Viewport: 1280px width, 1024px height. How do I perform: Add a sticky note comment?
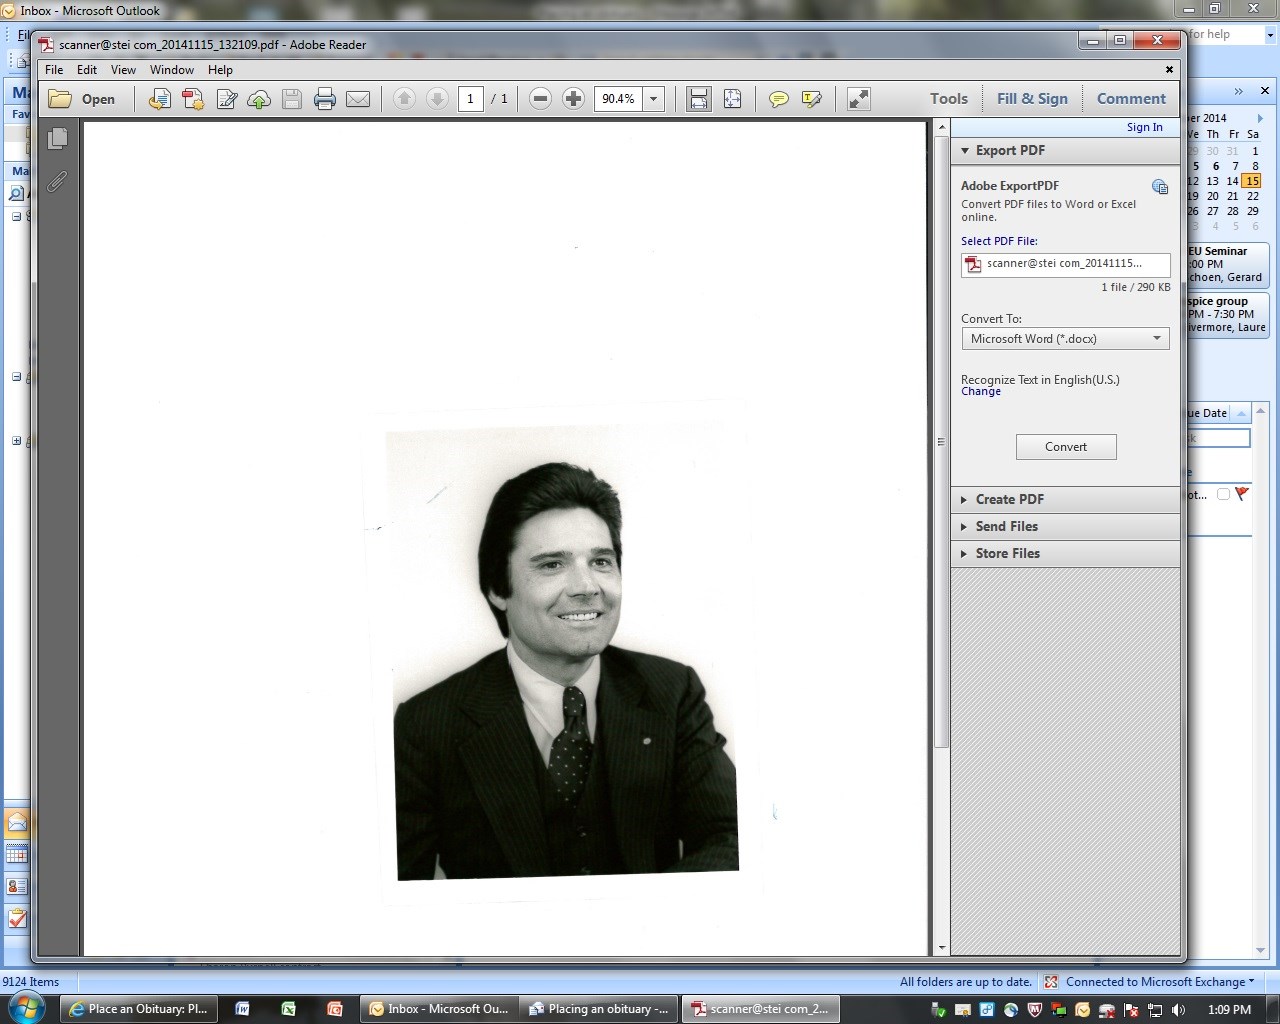pos(778,99)
